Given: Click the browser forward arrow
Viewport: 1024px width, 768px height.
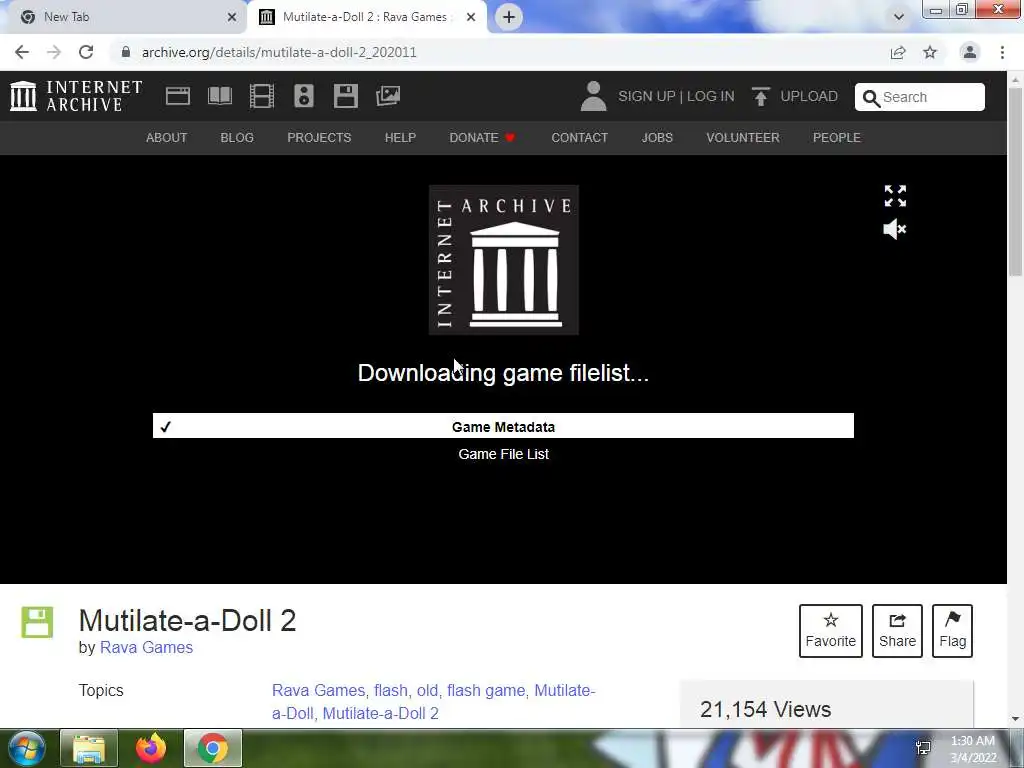Looking at the screenshot, I should coord(54,52).
